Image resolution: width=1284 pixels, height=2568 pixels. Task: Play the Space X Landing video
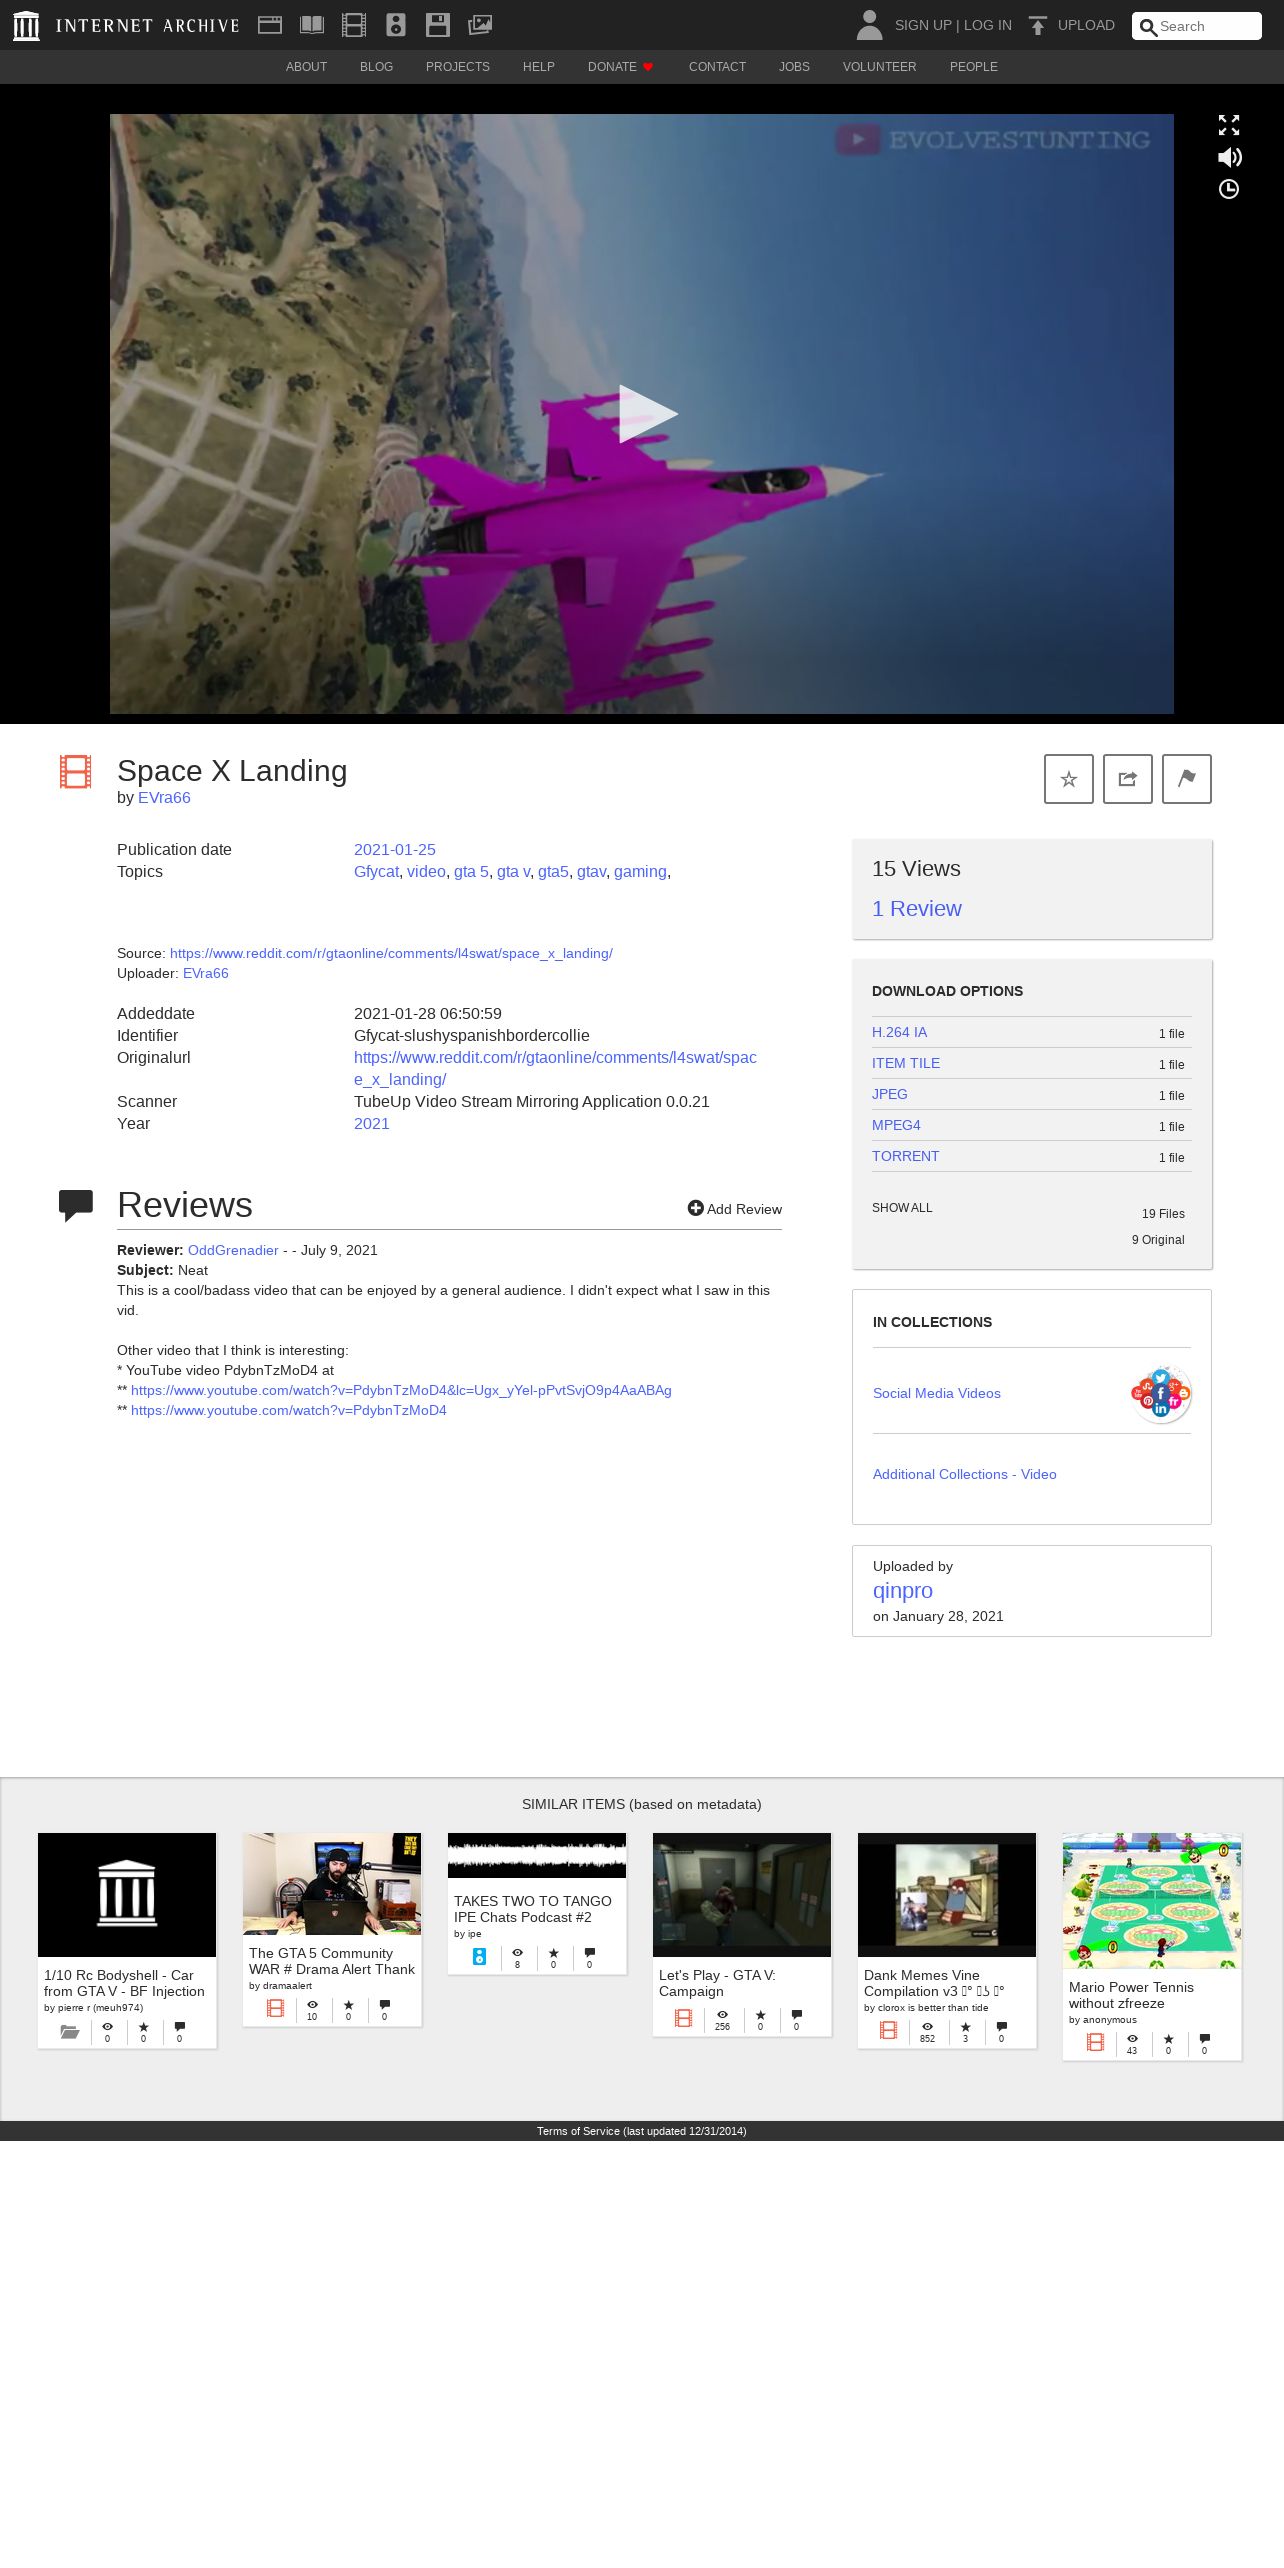pyautogui.click(x=647, y=414)
